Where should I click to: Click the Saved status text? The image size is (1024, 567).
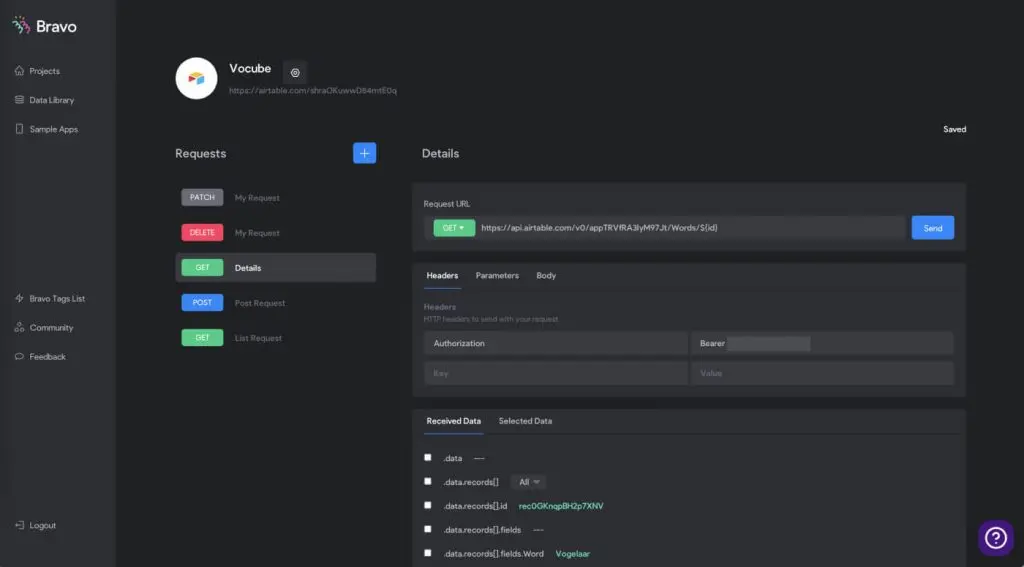(x=954, y=129)
